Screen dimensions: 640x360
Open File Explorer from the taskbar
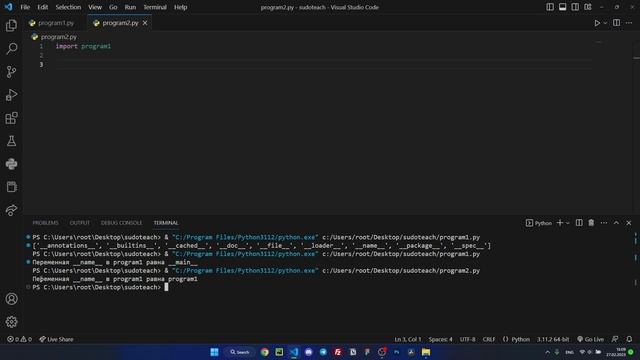pyautogui.click(x=426, y=352)
